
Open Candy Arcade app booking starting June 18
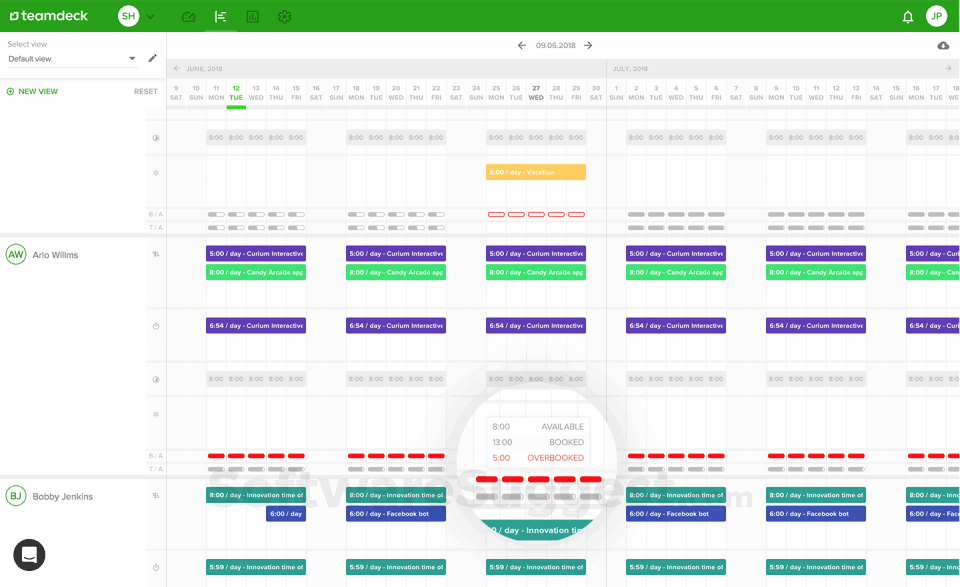point(396,272)
